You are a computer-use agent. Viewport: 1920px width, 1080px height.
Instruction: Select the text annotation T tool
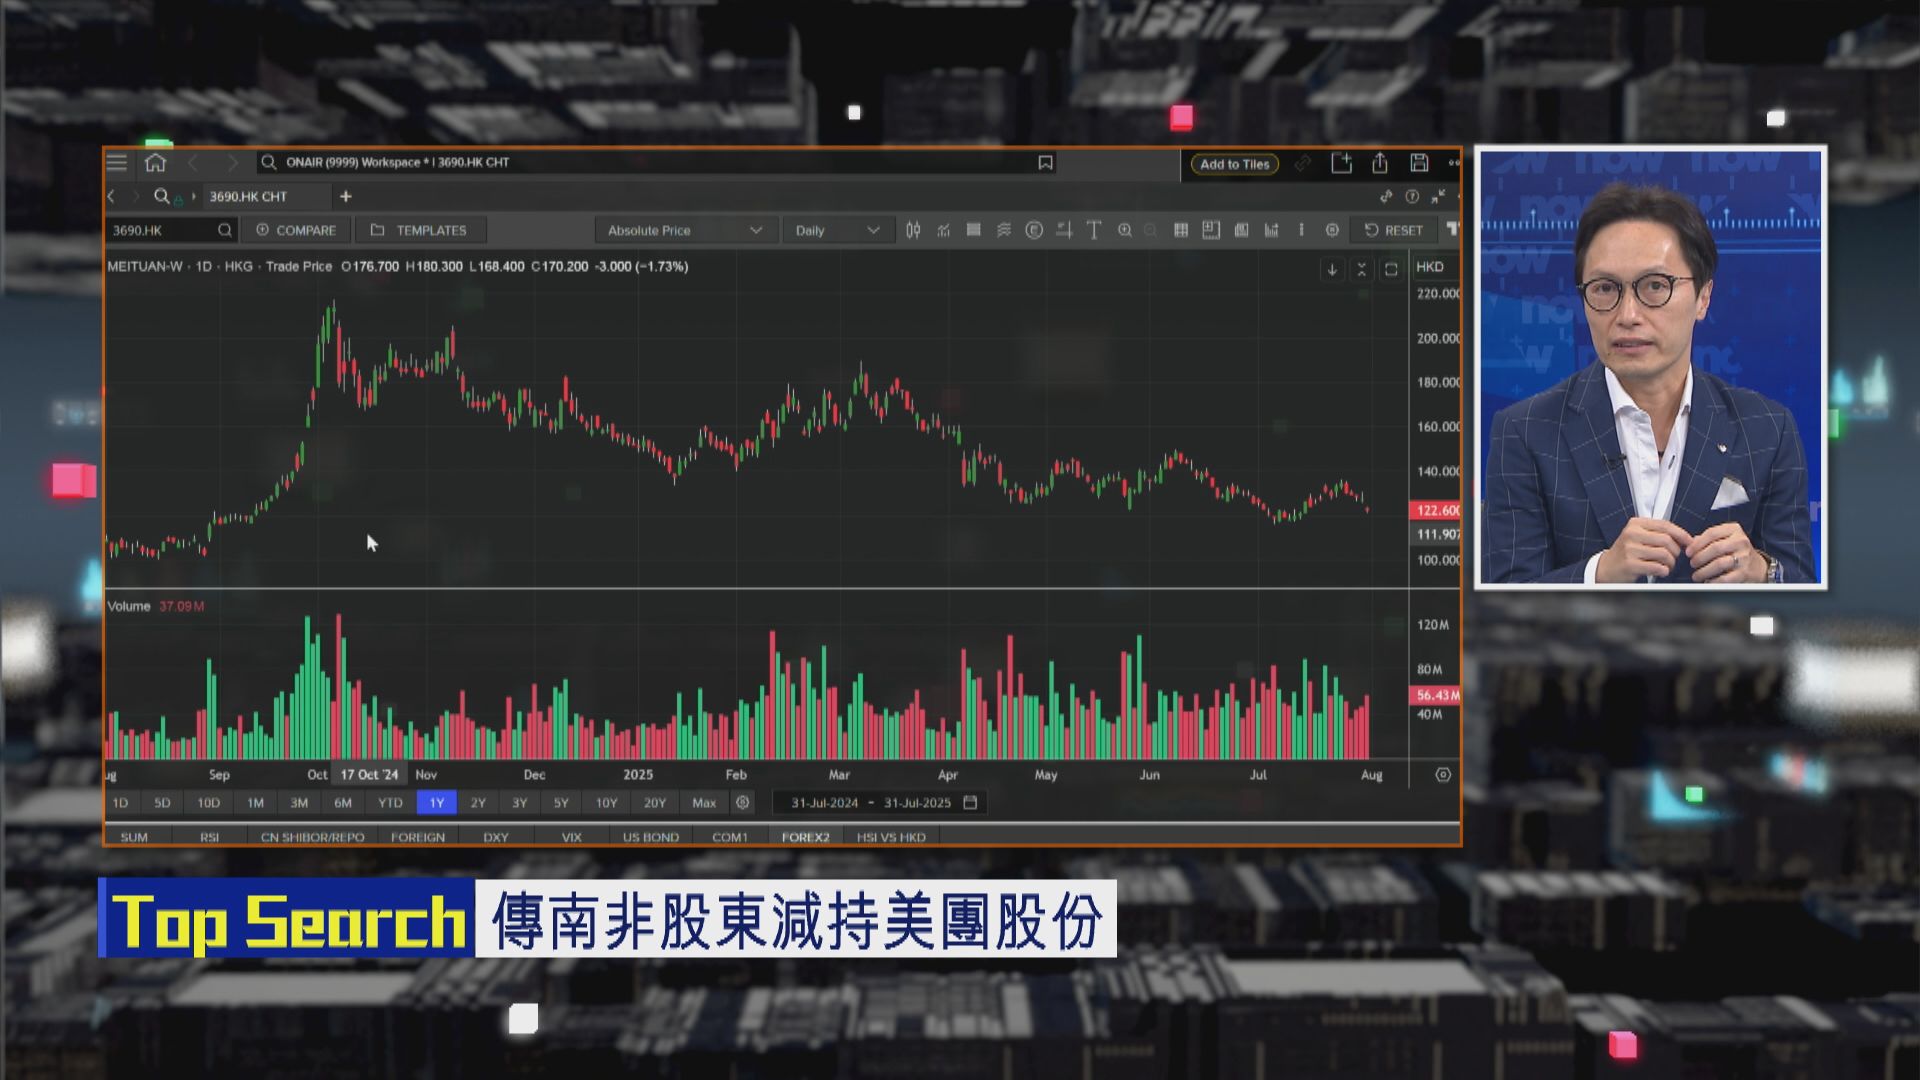[1094, 230]
